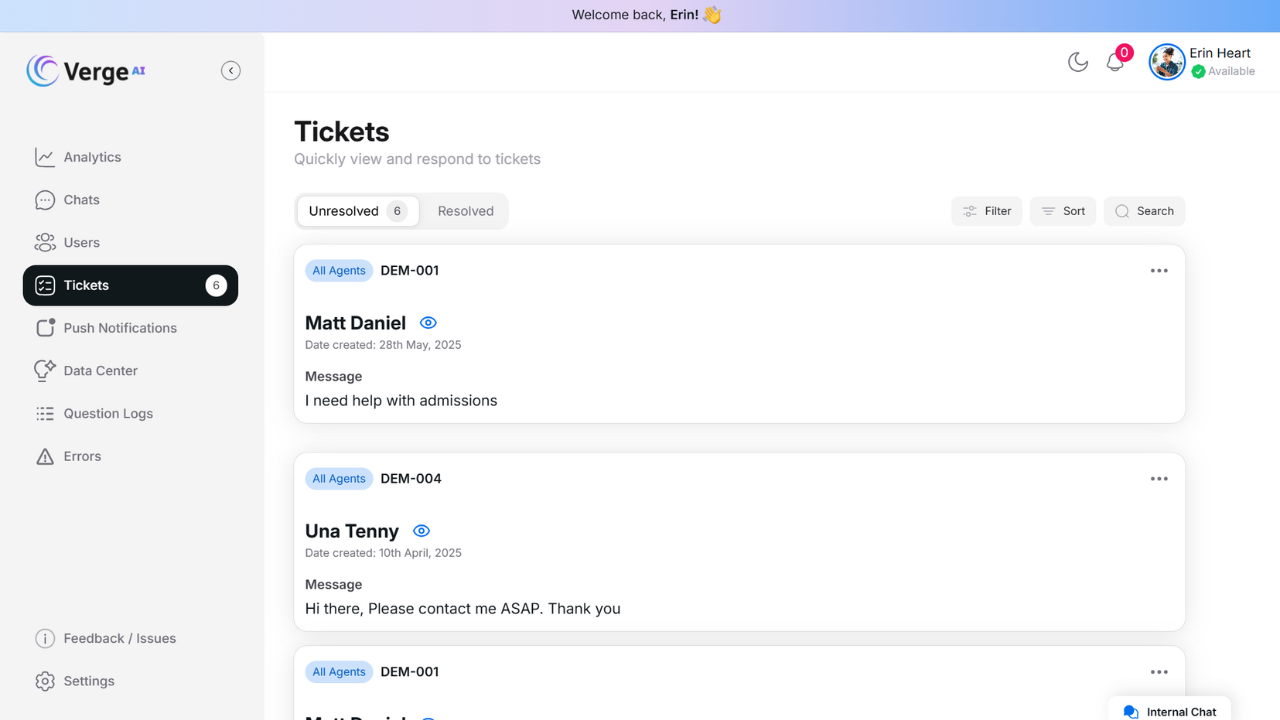Screen dimensions: 1280x720
Task: Switch to the Resolved tab
Action: (465, 211)
